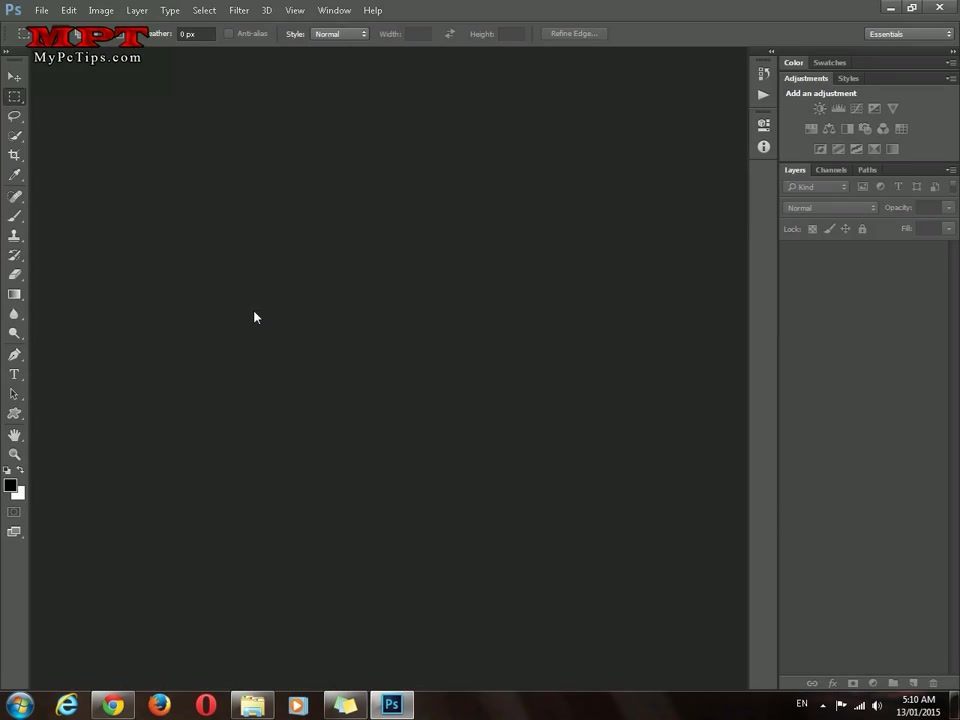
Task: Select the Eraser tool
Action: [x=14, y=275]
